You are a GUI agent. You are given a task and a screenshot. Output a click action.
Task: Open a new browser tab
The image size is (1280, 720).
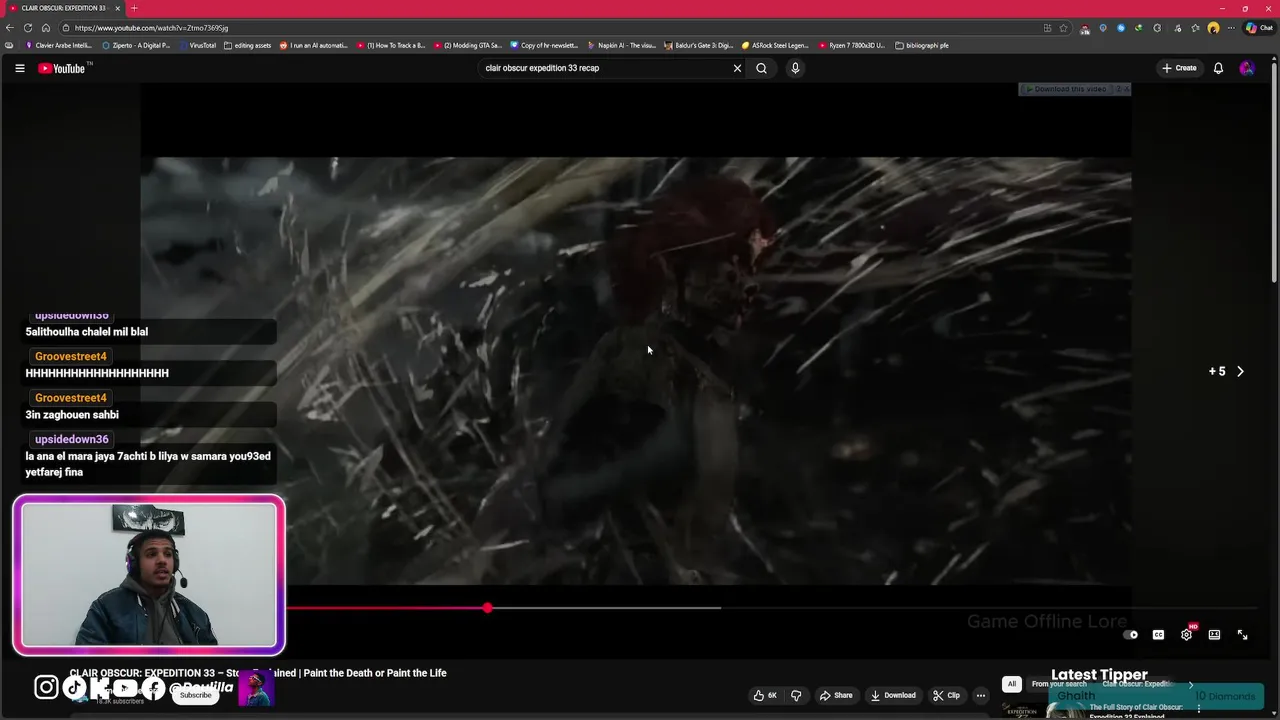[x=134, y=8]
